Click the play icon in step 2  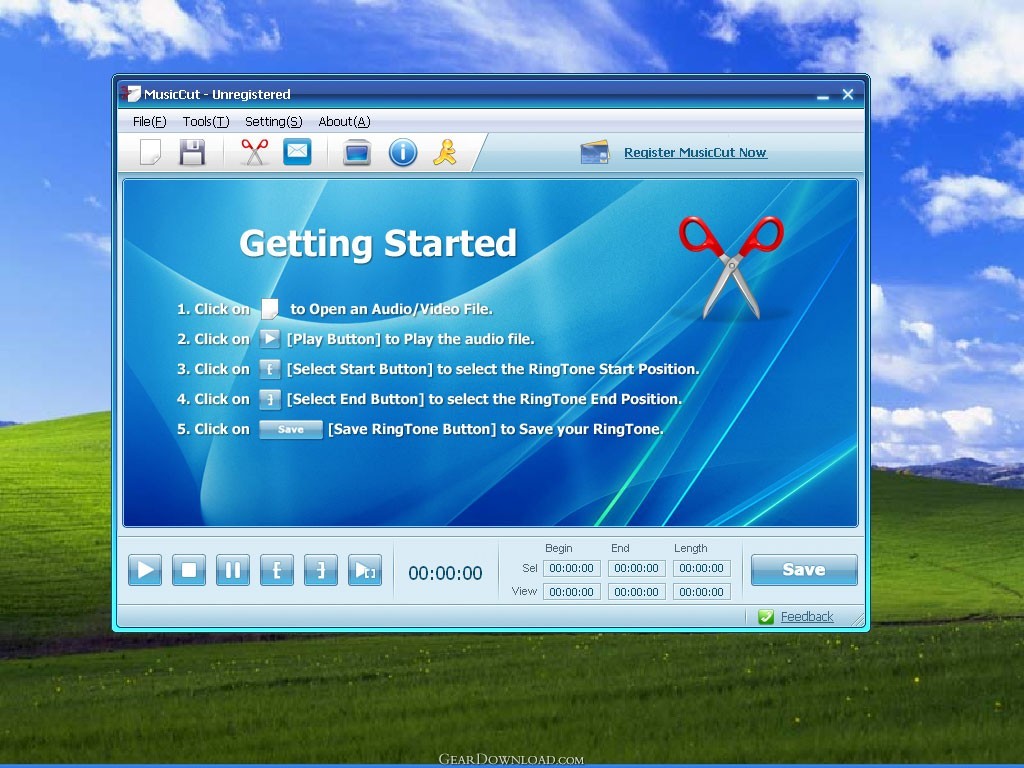[270, 339]
